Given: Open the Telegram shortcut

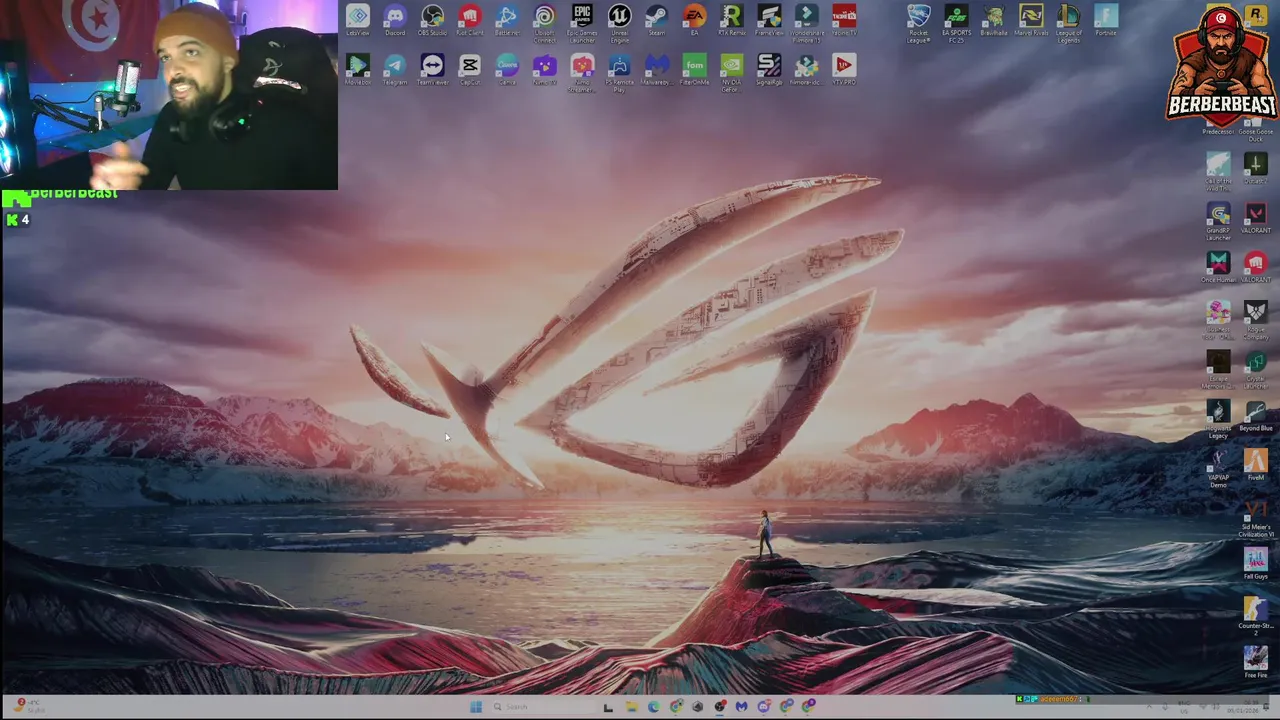Looking at the screenshot, I should [395, 69].
